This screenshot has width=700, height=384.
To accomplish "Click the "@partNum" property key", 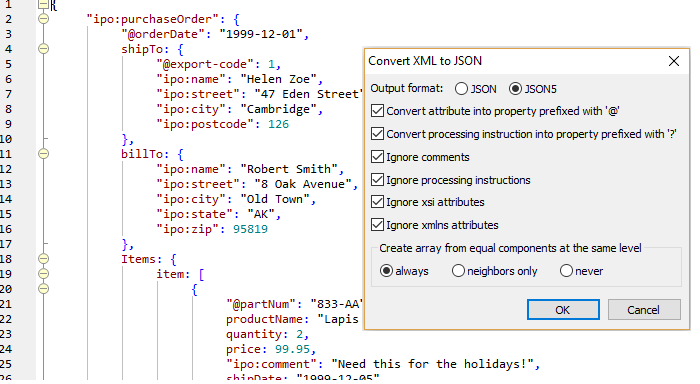I will tap(261, 304).
